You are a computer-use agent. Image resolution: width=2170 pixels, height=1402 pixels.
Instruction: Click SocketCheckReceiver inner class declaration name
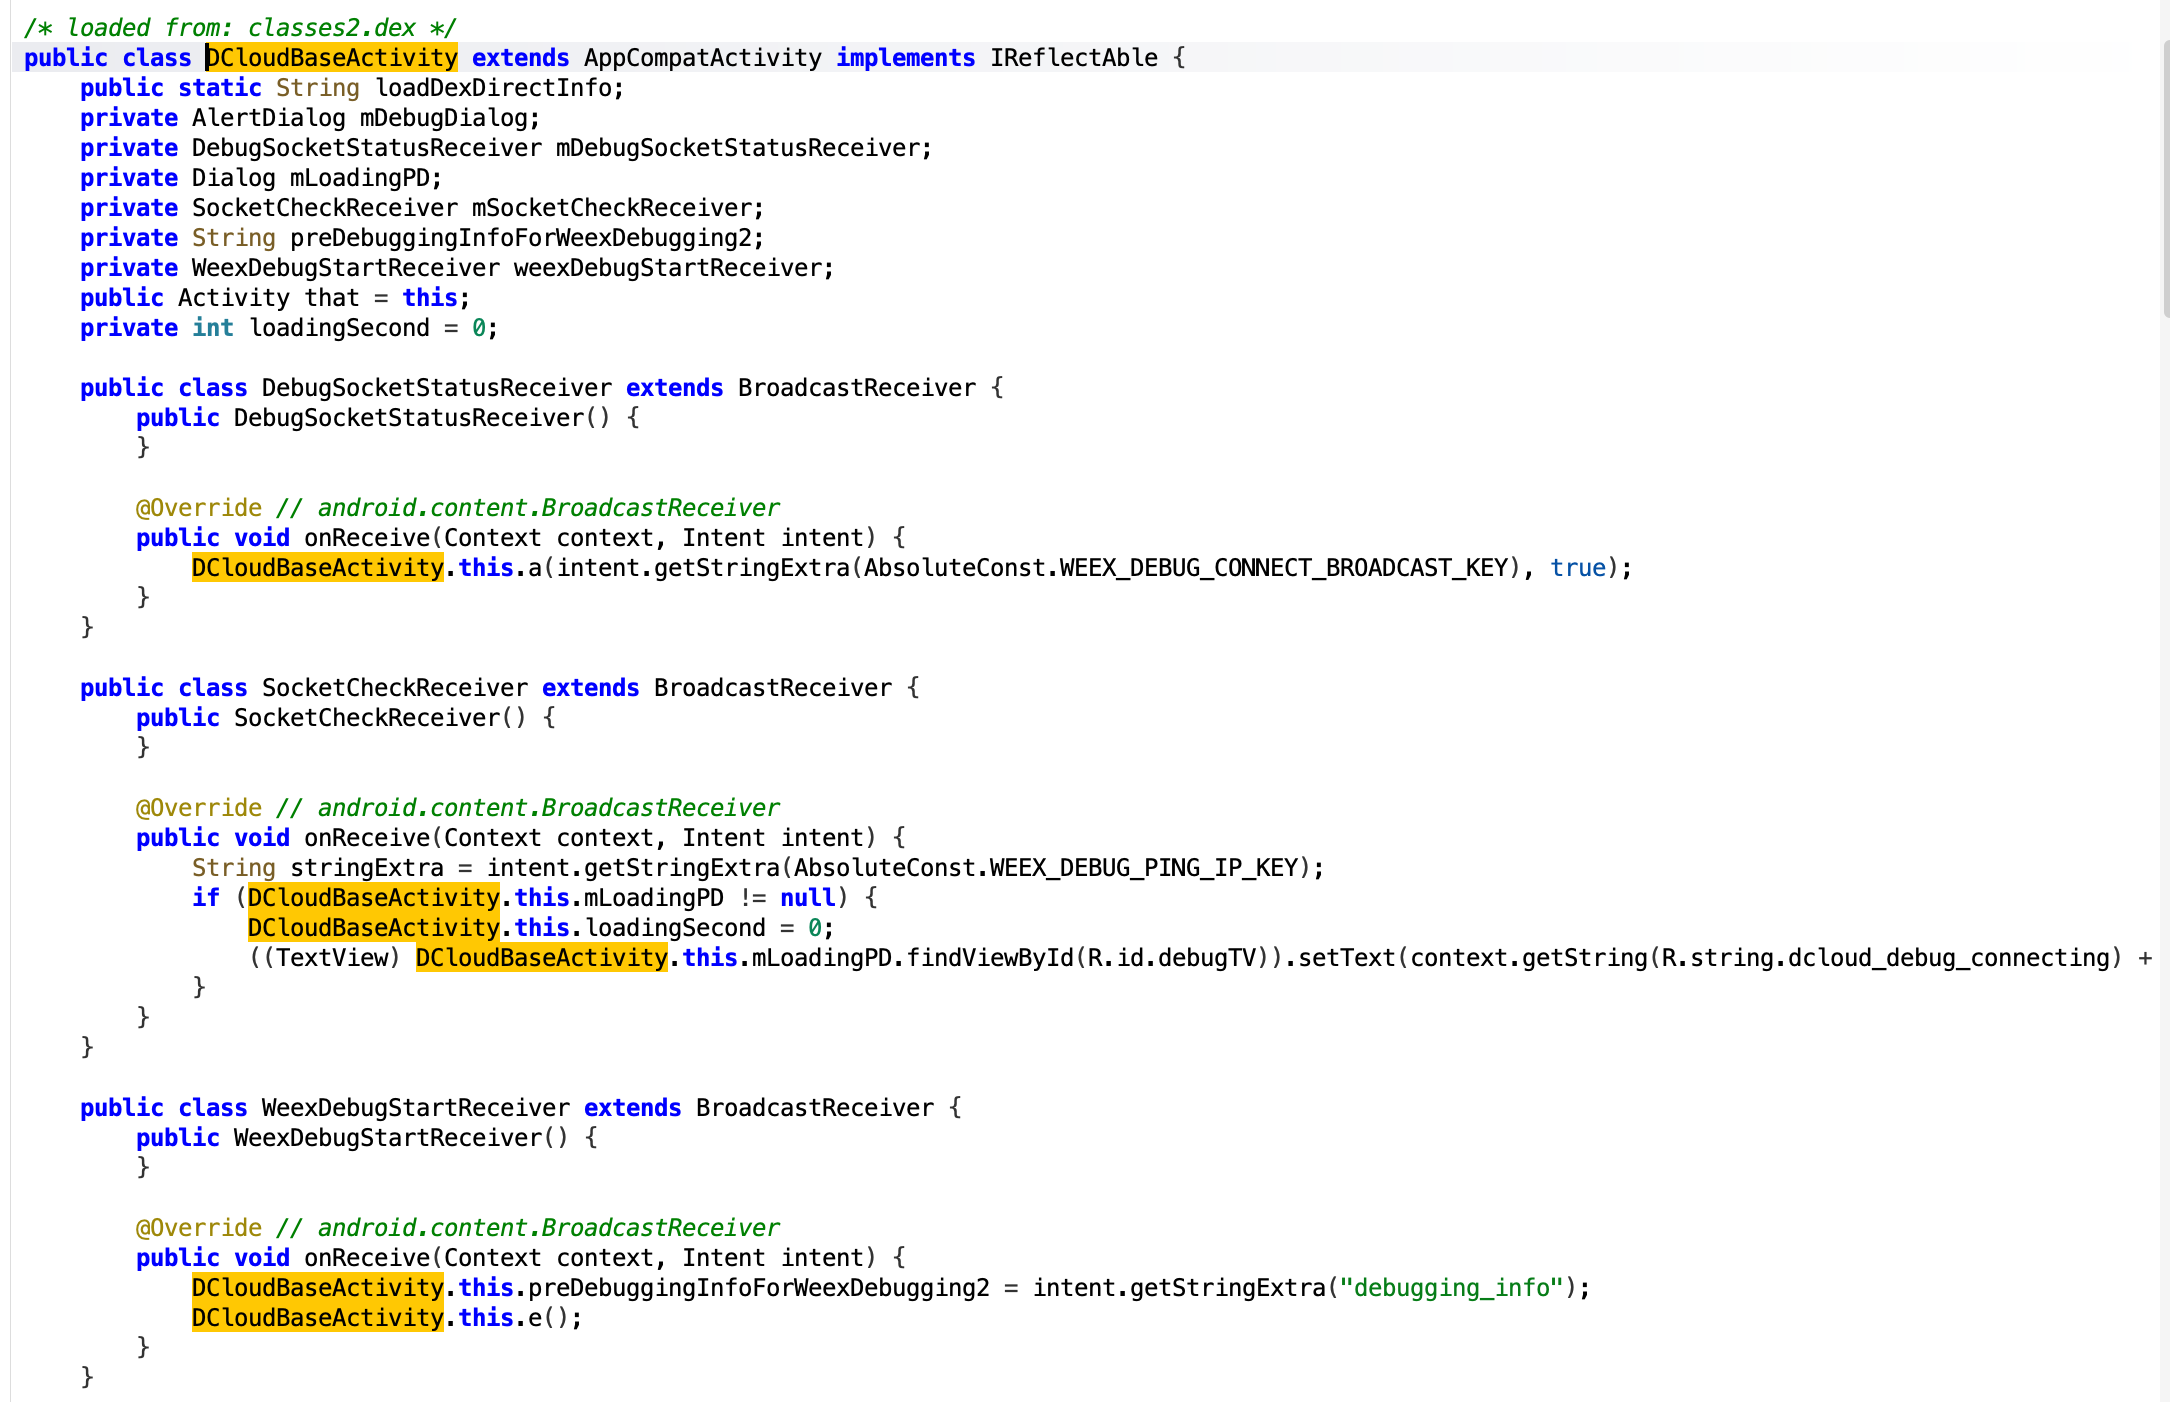click(394, 688)
